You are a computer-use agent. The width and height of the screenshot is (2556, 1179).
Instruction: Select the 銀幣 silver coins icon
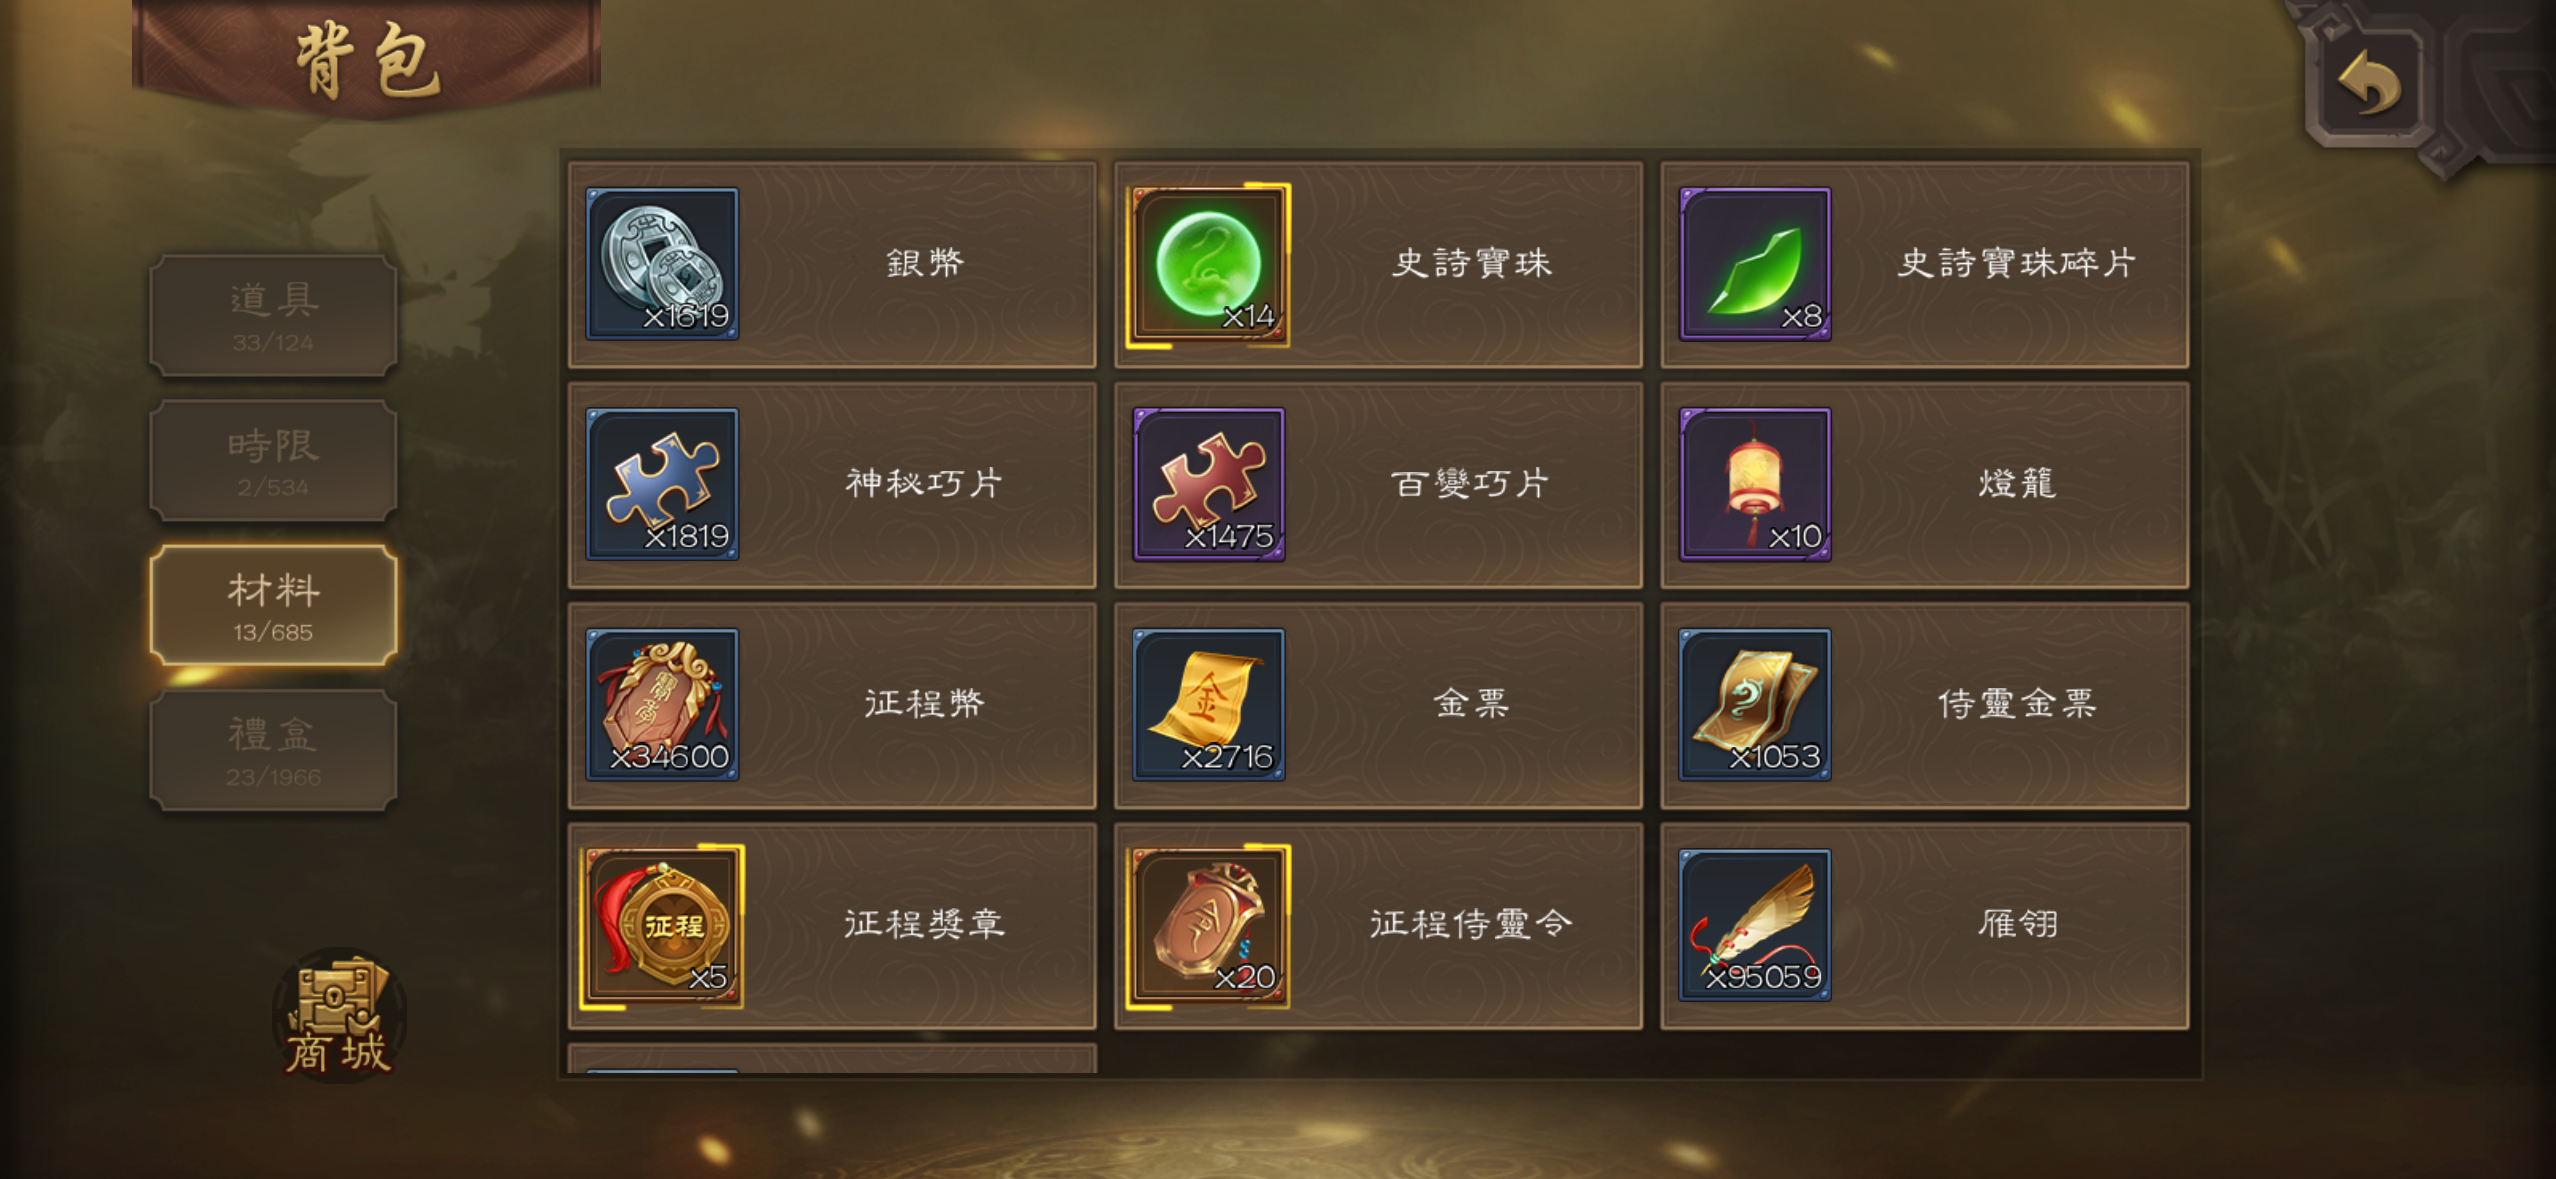pyautogui.click(x=662, y=264)
